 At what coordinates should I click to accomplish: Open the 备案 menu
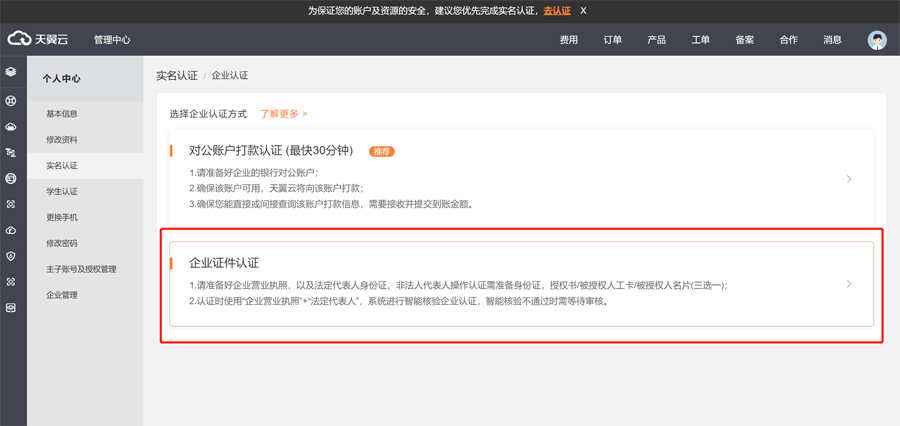coord(744,40)
